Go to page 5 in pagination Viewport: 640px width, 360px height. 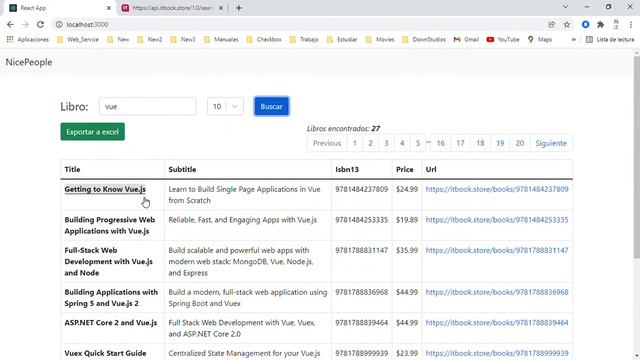(x=418, y=143)
